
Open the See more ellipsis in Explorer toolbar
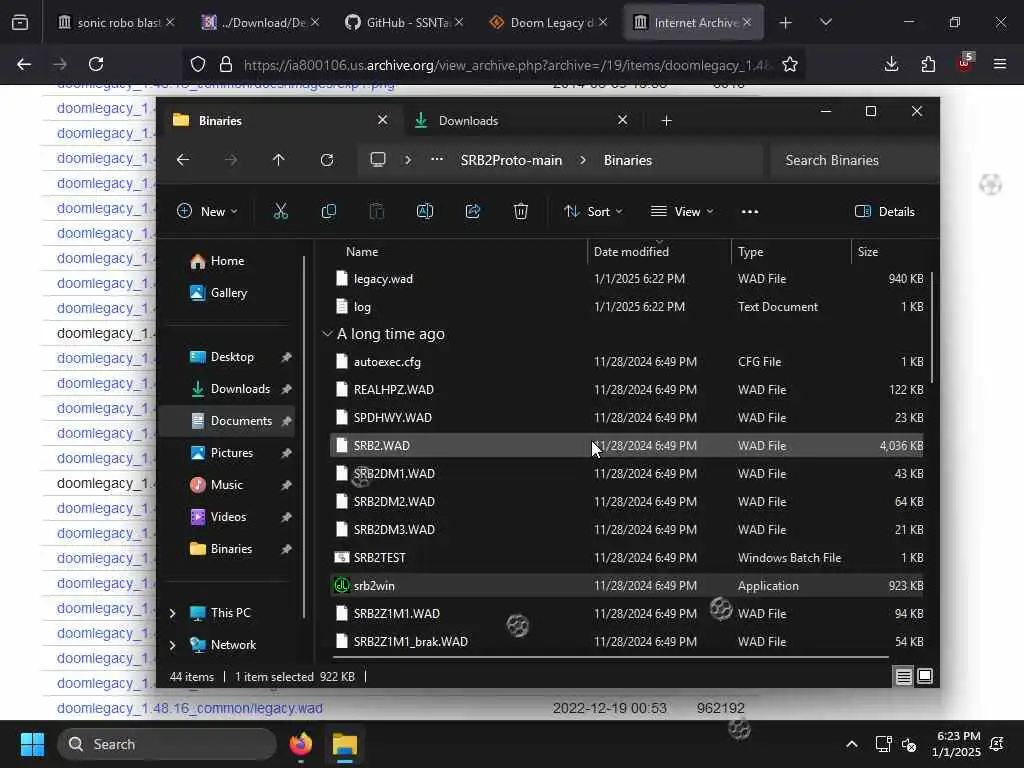click(750, 212)
